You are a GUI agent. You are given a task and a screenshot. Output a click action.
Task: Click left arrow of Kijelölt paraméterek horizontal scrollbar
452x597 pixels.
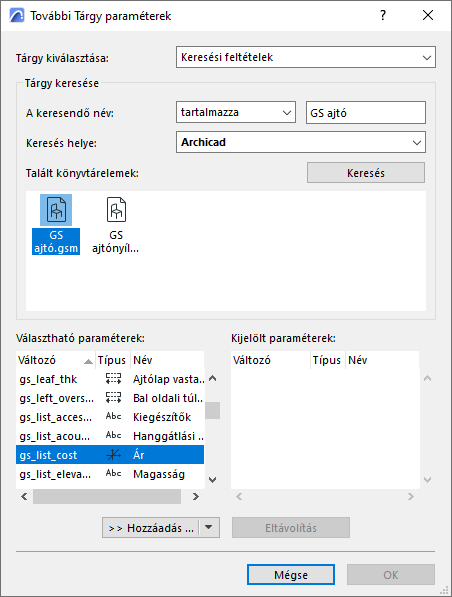239,496
